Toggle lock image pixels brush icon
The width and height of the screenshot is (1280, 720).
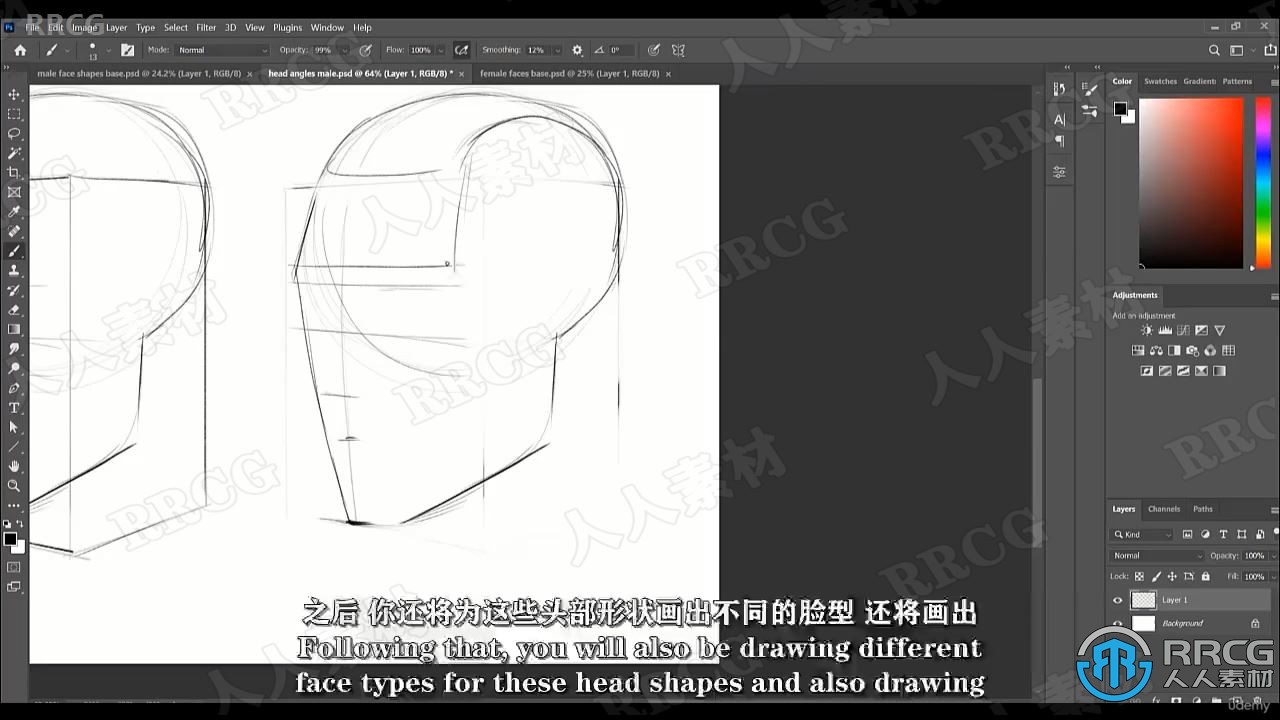pyautogui.click(x=1157, y=576)
